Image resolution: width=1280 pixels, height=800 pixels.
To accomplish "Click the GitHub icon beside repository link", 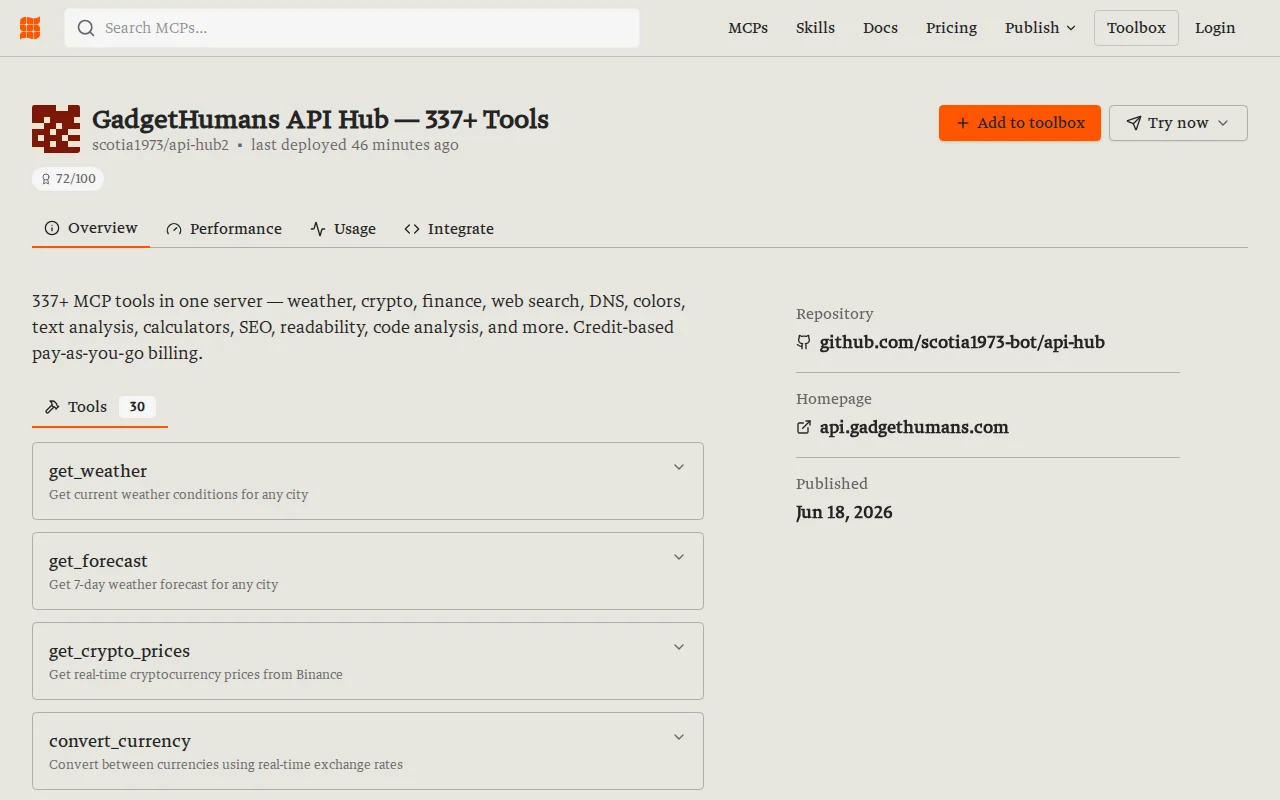I will (804, 342).
